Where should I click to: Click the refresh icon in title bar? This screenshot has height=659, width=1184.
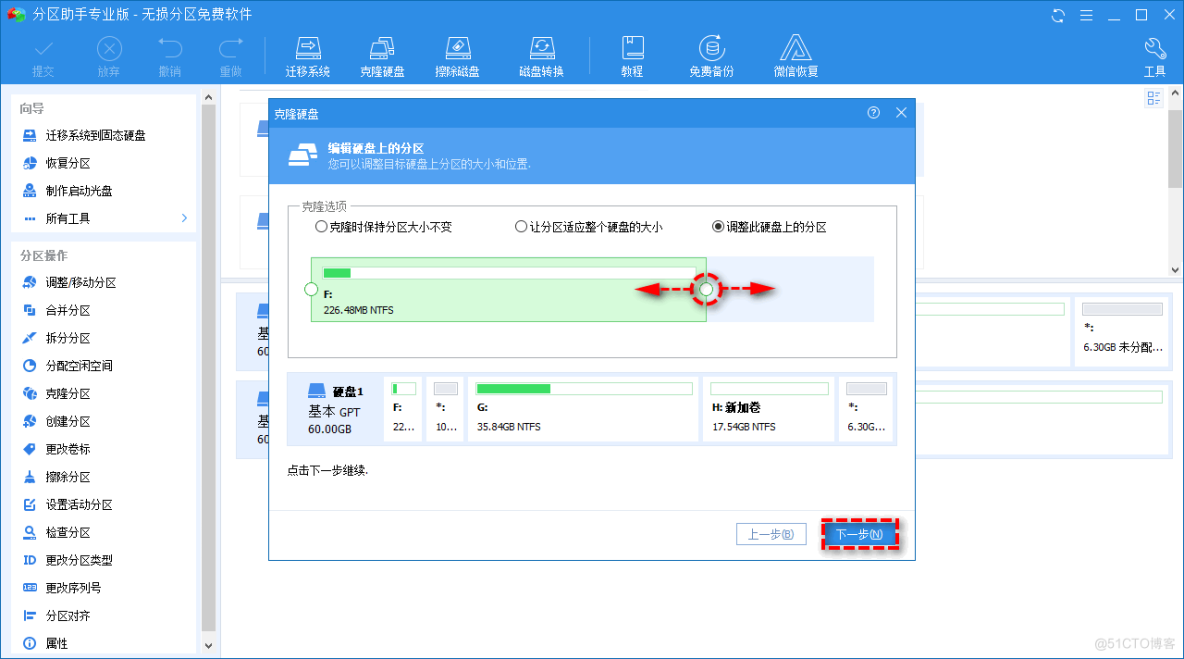click(1058, 15)
